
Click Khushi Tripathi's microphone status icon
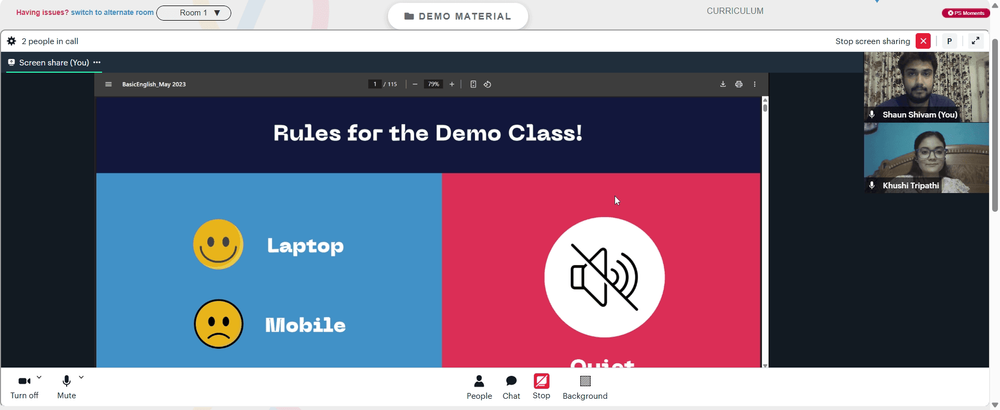[872, 186]
